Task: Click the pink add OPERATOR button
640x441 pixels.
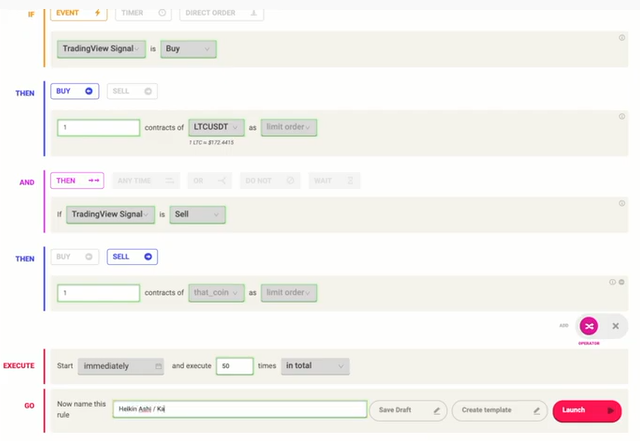Action: (589, 326)
